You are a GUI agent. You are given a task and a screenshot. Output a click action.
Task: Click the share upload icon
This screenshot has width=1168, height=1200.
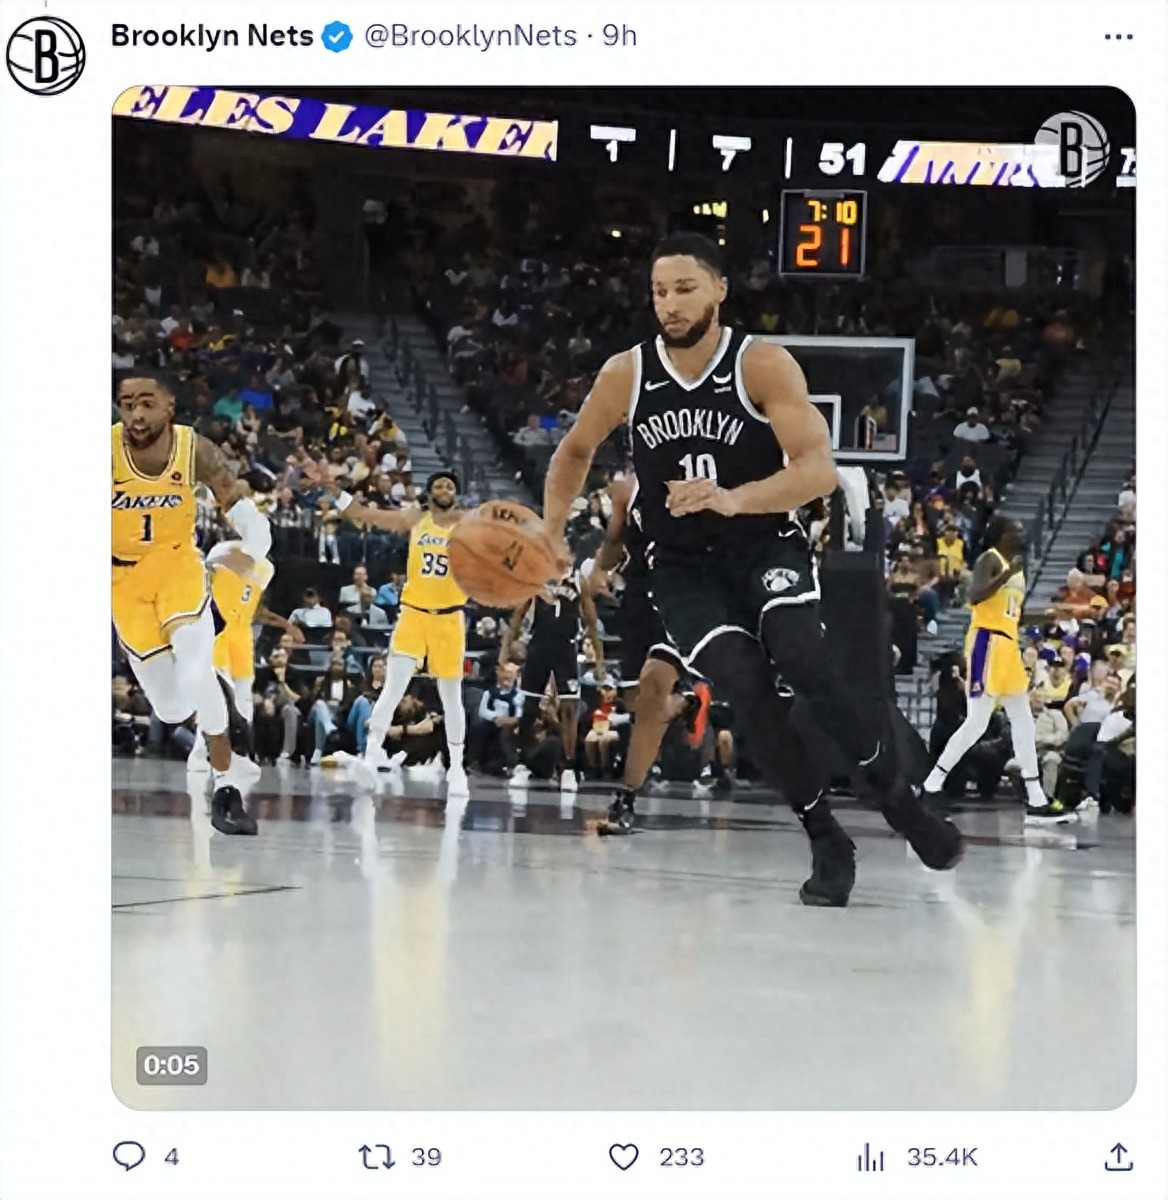(x=1118, y=1156)
